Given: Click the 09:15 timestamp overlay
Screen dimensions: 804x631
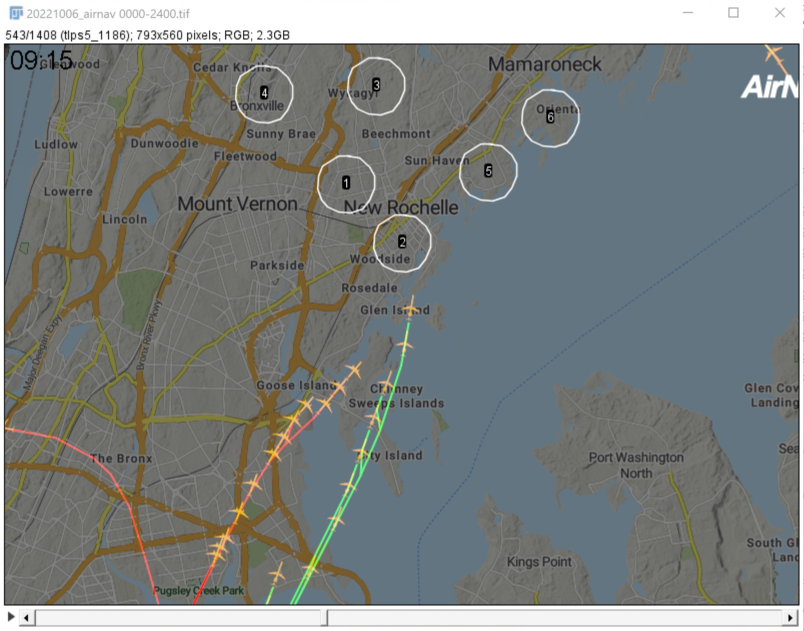Looking at the screenshot, I should pyautogui.click(x=41, y=61).
